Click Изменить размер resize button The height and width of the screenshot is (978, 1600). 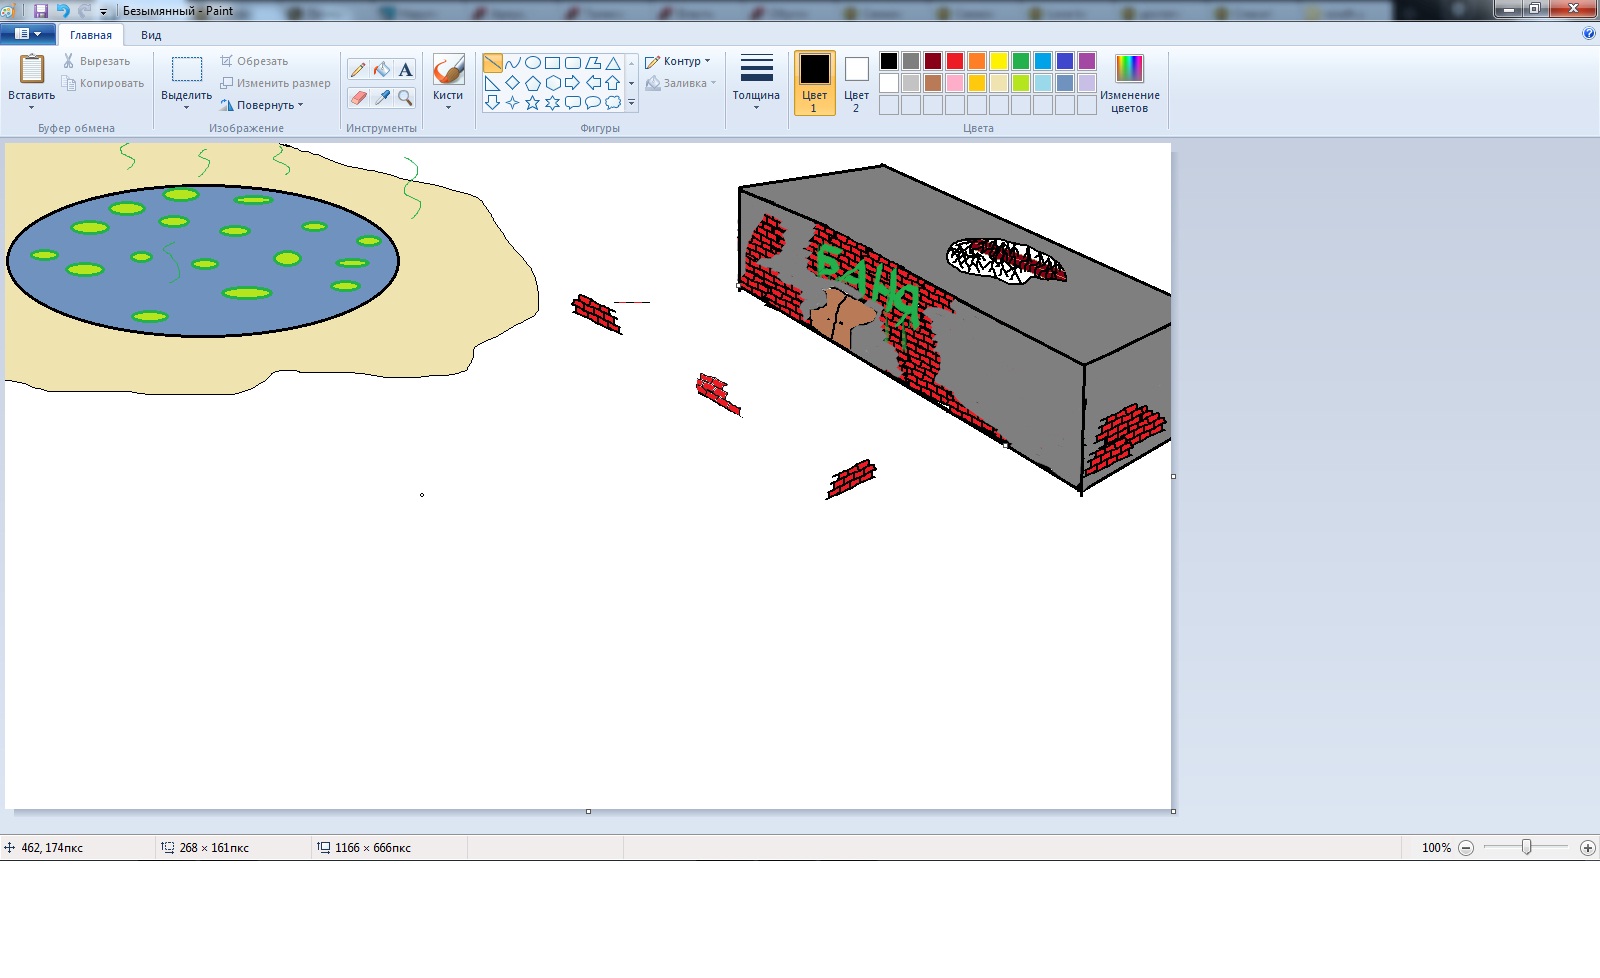coord(276,83)
